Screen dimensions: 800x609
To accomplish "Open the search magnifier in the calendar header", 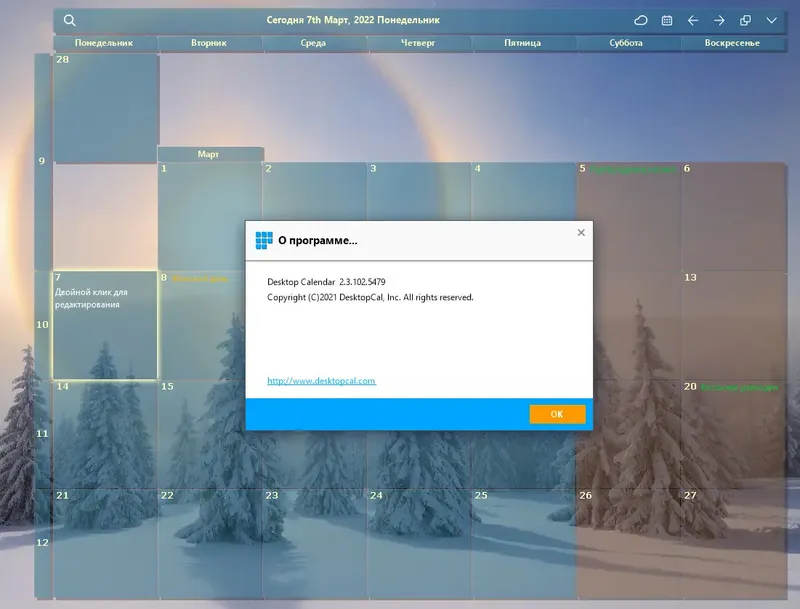I will 70,20.
